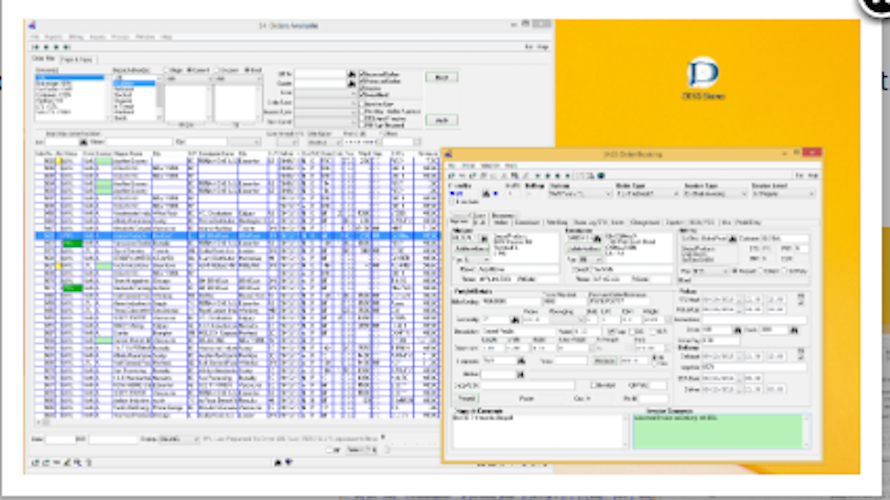Screen dimensions: 890x500
Task: Click upper green-outlined button beside filter checkboxes
Action: pos(442,77)
